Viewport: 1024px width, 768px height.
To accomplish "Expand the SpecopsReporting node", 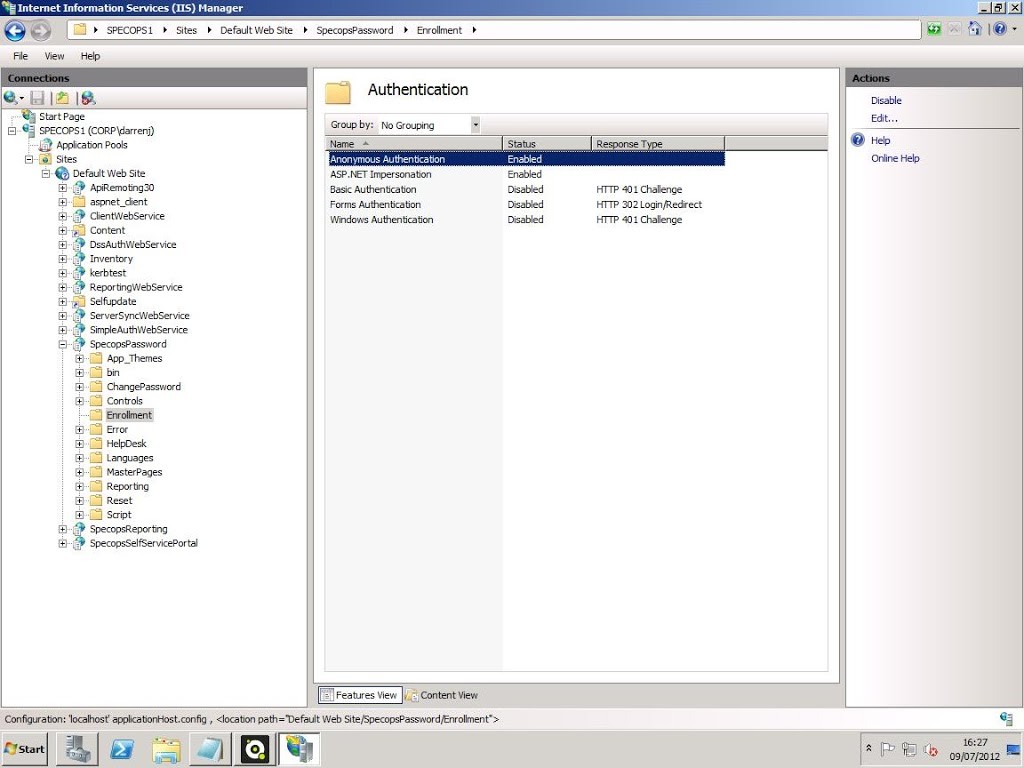I will tap(63, 529).
